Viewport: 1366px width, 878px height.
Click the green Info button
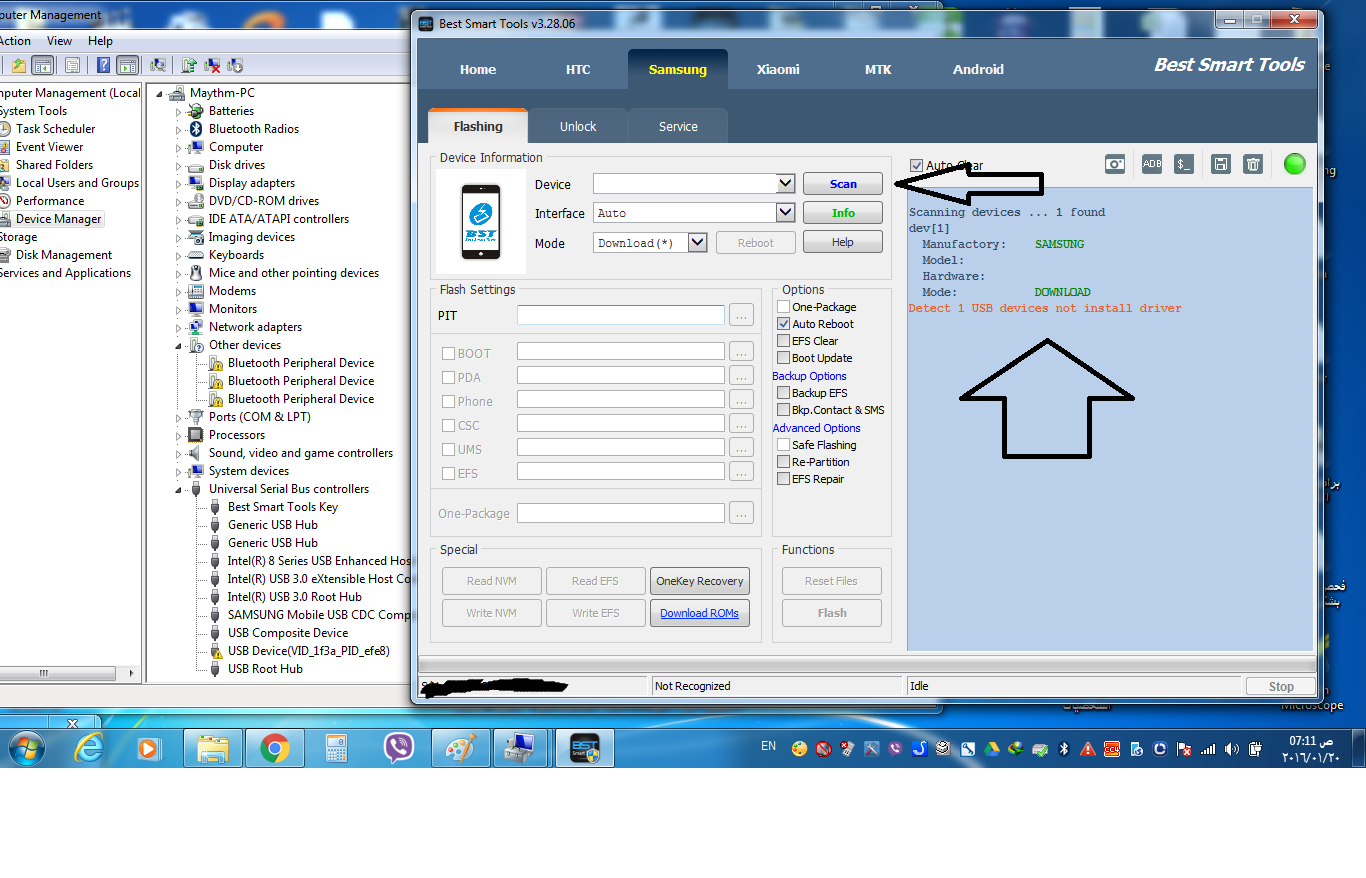click(843, 213)
